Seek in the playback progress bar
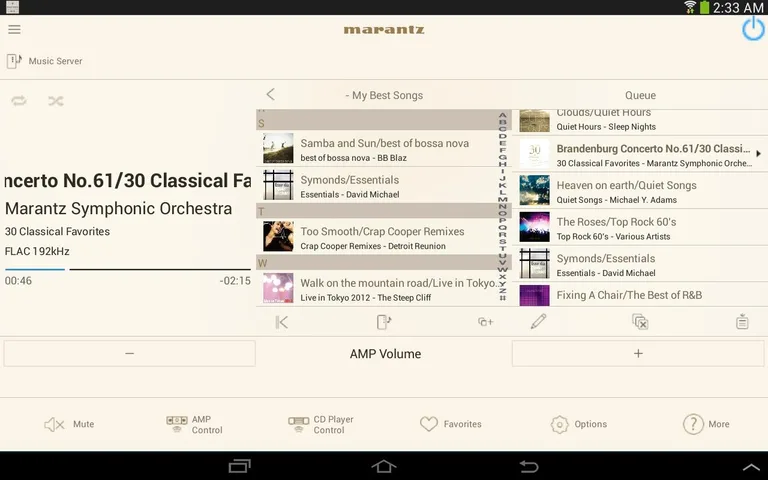 point(128,269)
